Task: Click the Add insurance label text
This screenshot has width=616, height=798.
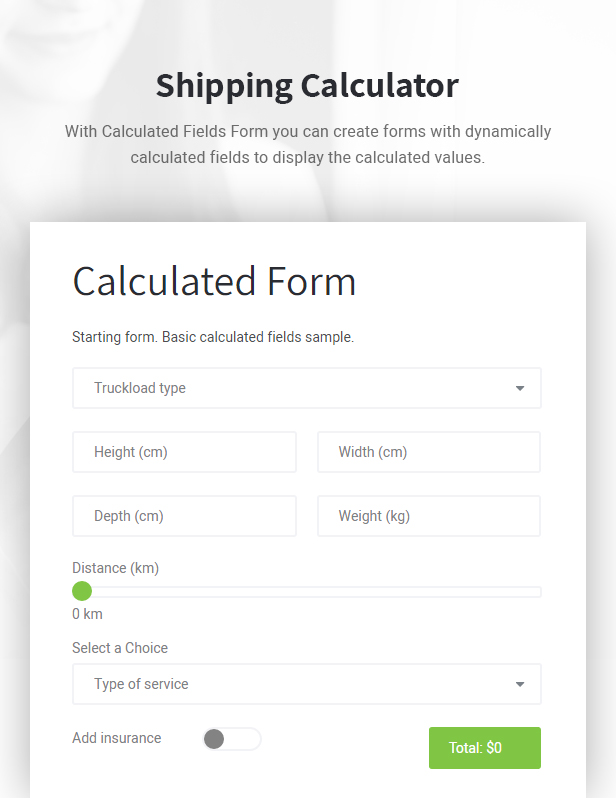Action: [x=116, y=738]
